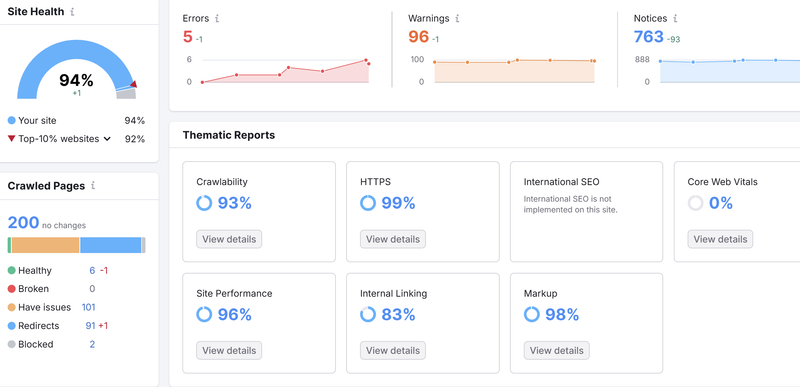Click the Internal Linking 83% score

click(398, 315)
